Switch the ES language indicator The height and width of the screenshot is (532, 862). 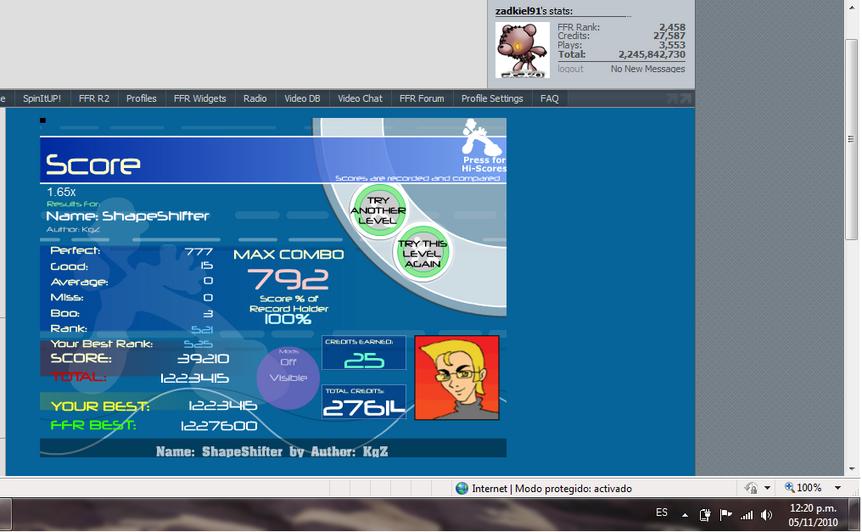point(661,512)
